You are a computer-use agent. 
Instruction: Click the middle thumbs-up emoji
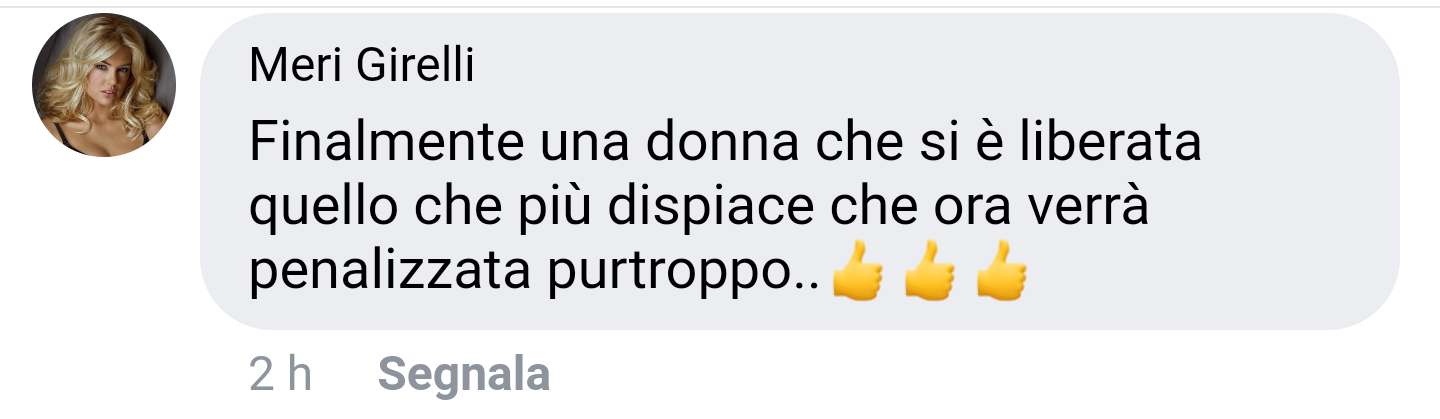tap(930, 272)
